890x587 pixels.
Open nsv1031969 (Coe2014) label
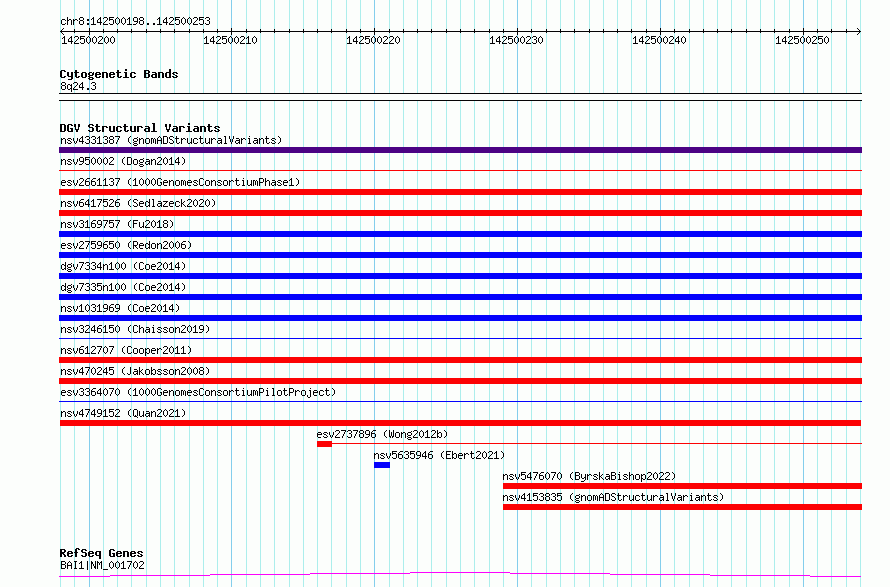(120, 308)
